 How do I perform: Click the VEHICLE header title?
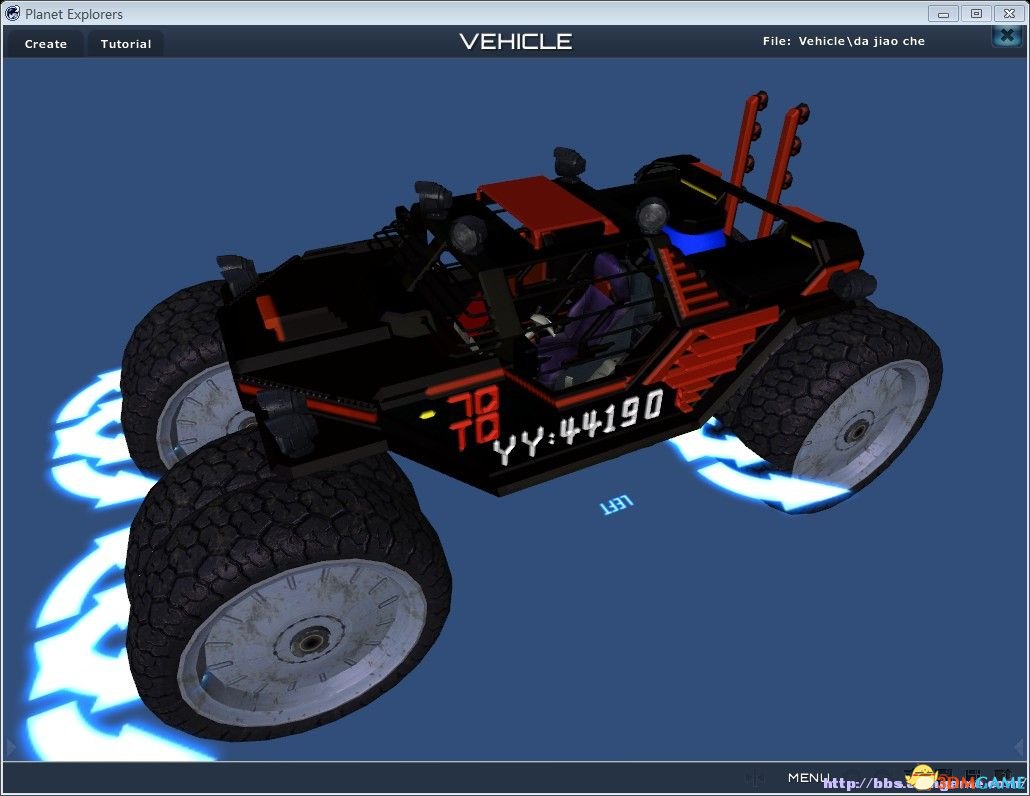[x=515, y=41]
